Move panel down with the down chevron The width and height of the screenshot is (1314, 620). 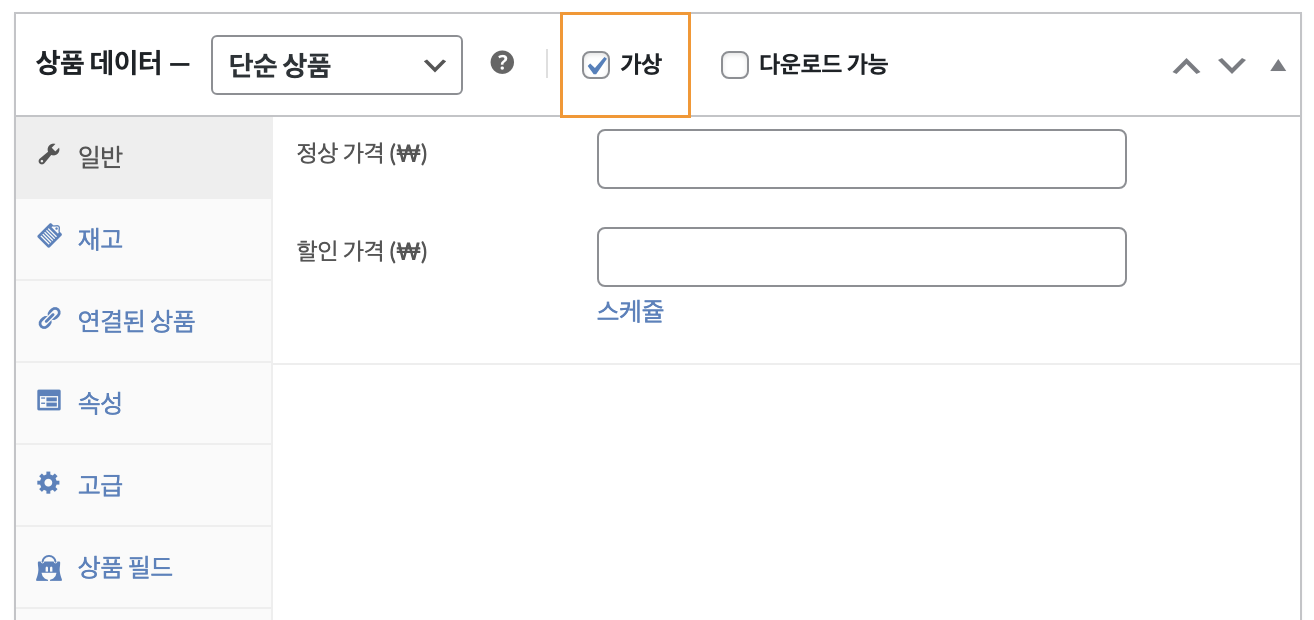coord(1232,66)
